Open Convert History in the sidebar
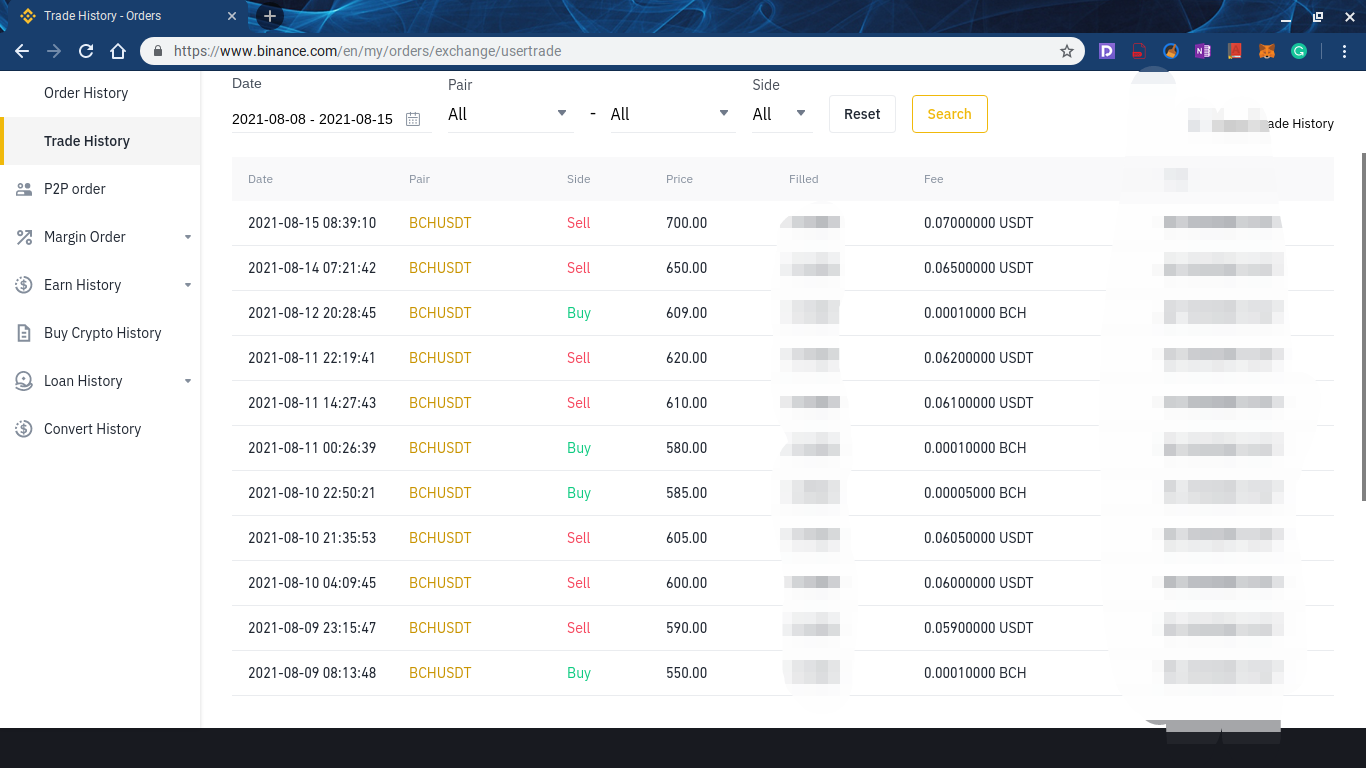The width and height of the screenshot is (1366, 768). (92, 429)
